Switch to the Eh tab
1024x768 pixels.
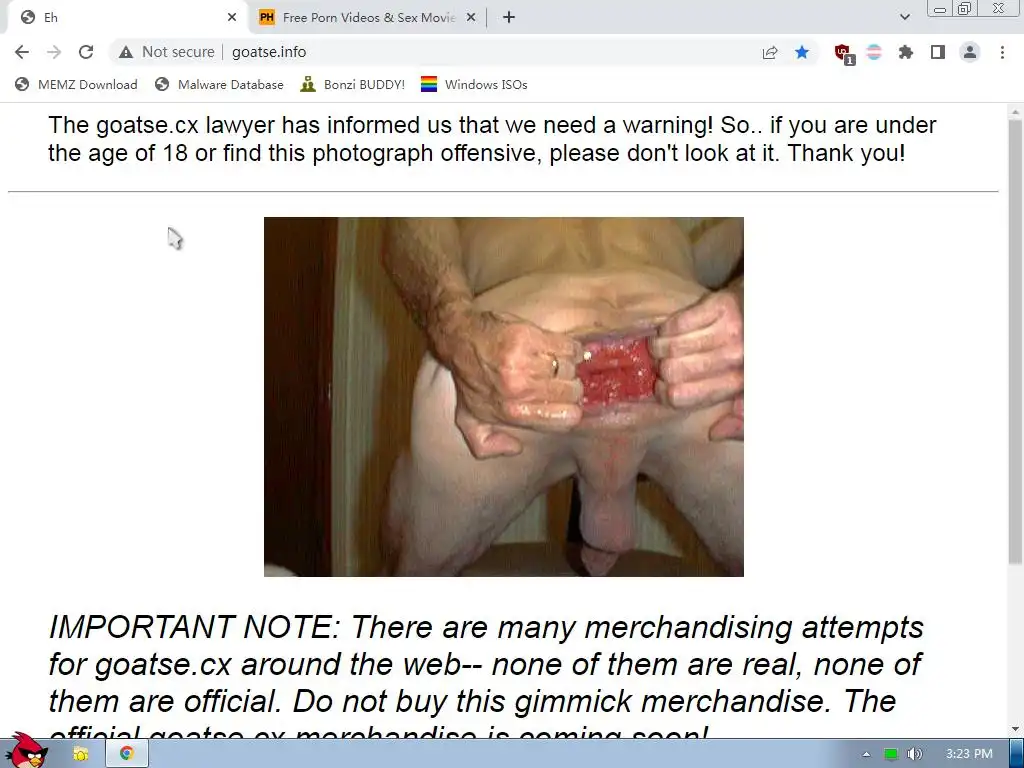[x=124, y=18]
